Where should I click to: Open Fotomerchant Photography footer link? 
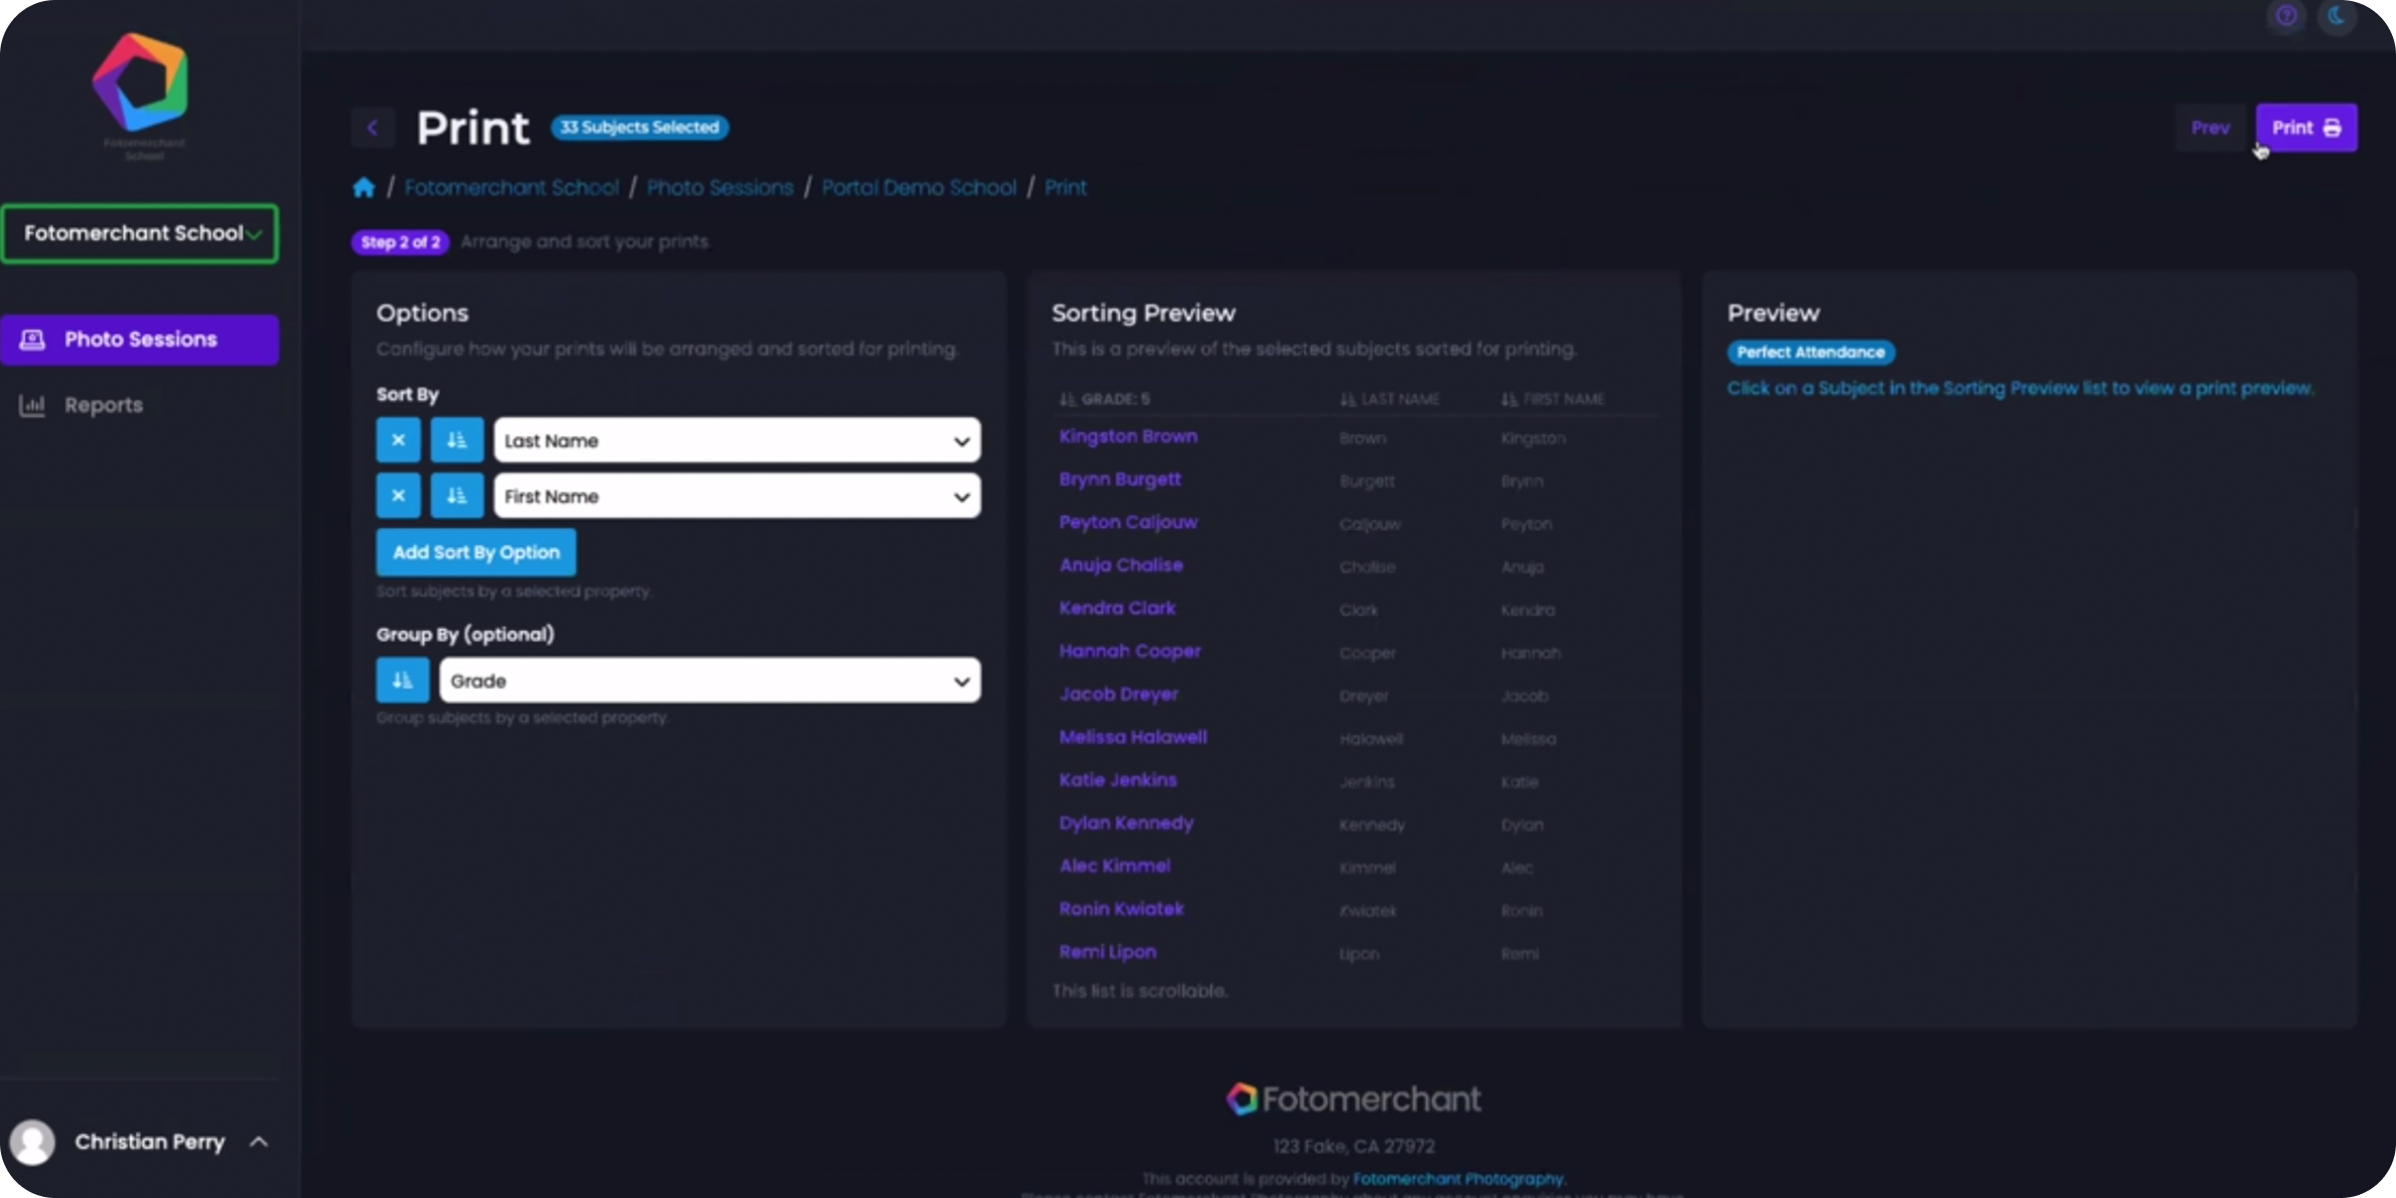click(x=1458, y=1179)
